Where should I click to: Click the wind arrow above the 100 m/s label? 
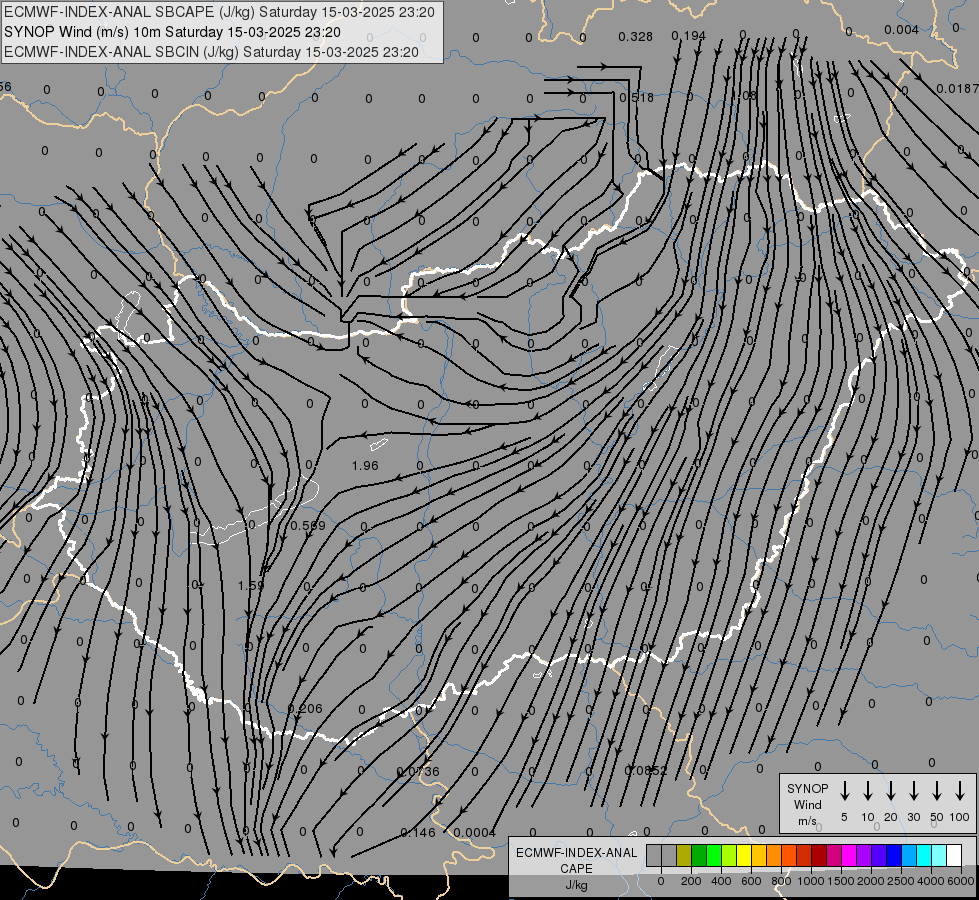[x=960, y=791]
